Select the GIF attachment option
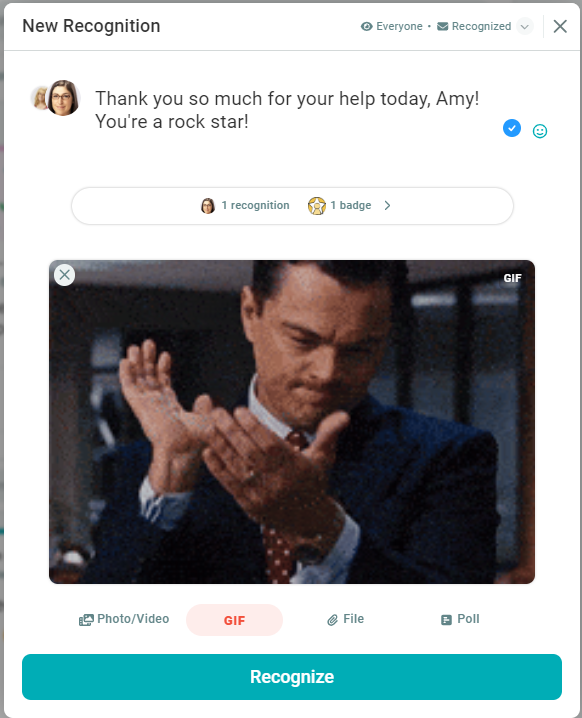Image resolution: width=582 pixels, height=718 pixels. coord(234,620)
